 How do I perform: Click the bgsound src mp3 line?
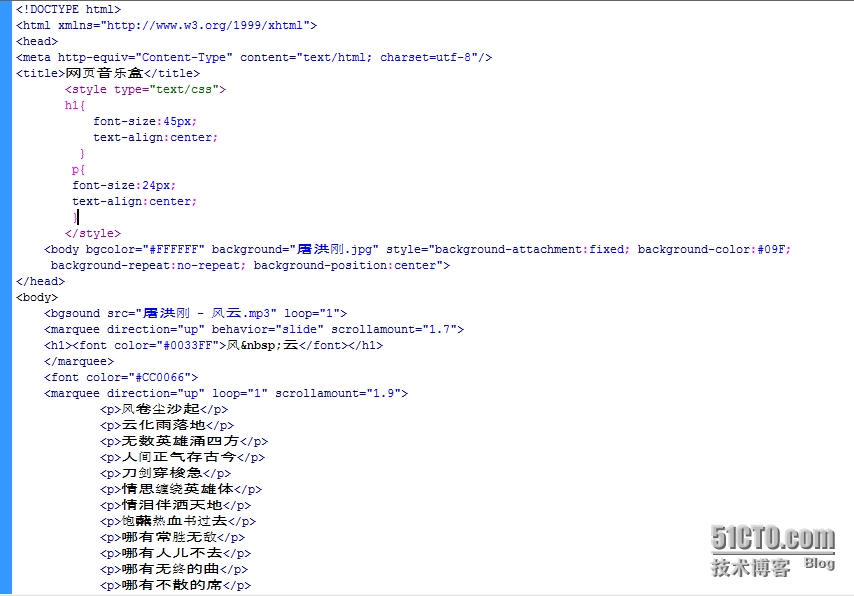tap(196, 313)
